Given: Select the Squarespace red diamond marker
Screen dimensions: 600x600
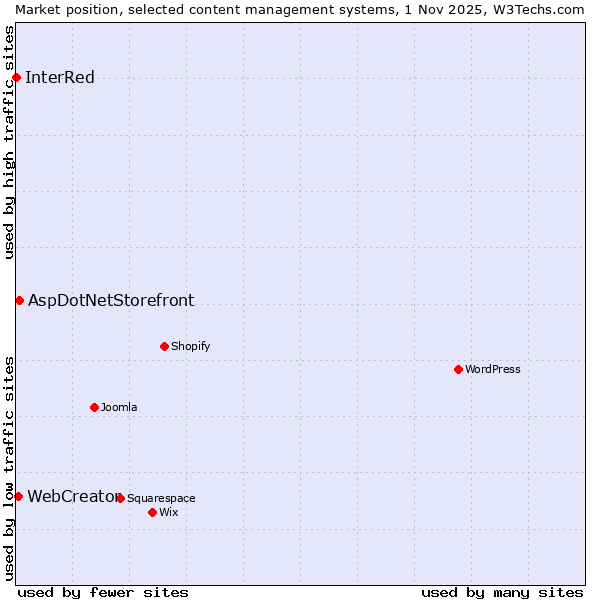Looking at the screenshot, I should (120, 498).
